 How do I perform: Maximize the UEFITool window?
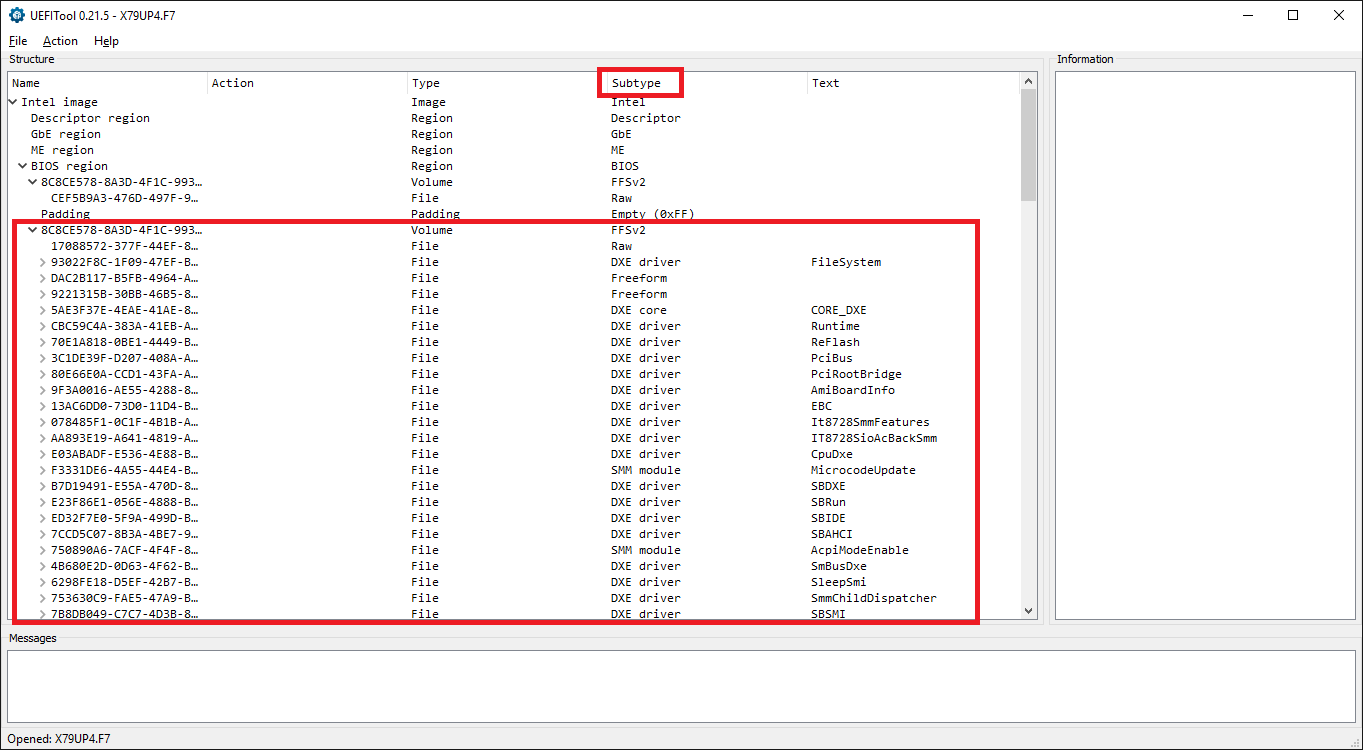tap(1293, 15)
